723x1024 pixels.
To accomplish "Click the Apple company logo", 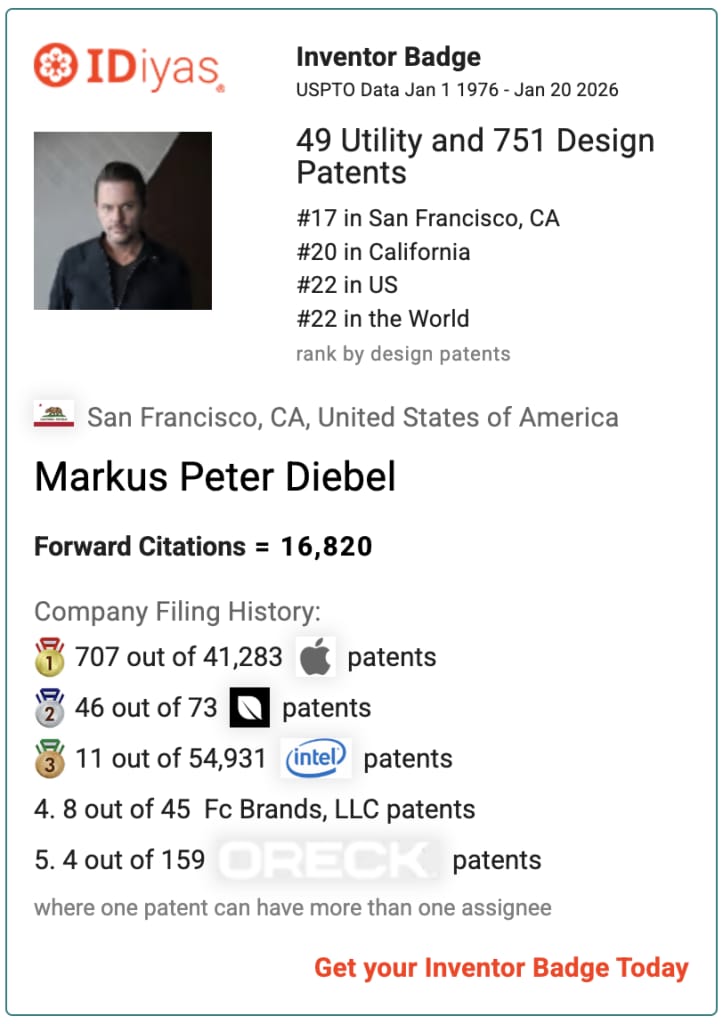I will [x=316, y=657].
